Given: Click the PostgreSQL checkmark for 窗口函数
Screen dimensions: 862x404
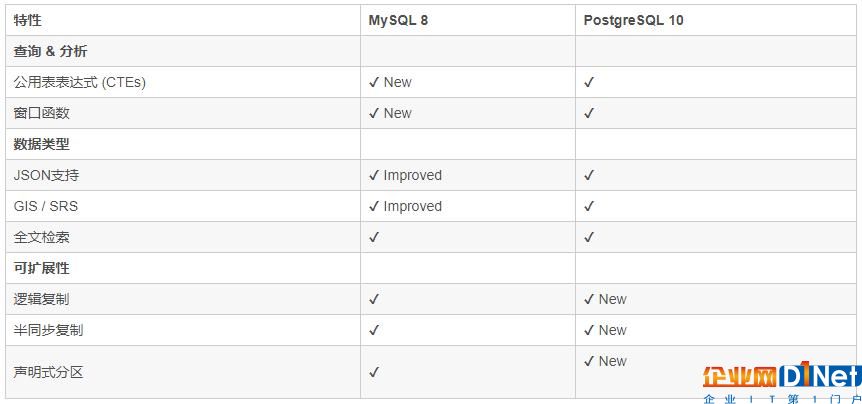Looking at the screenshot, I should pyautogui.click(x=589, y=113).
